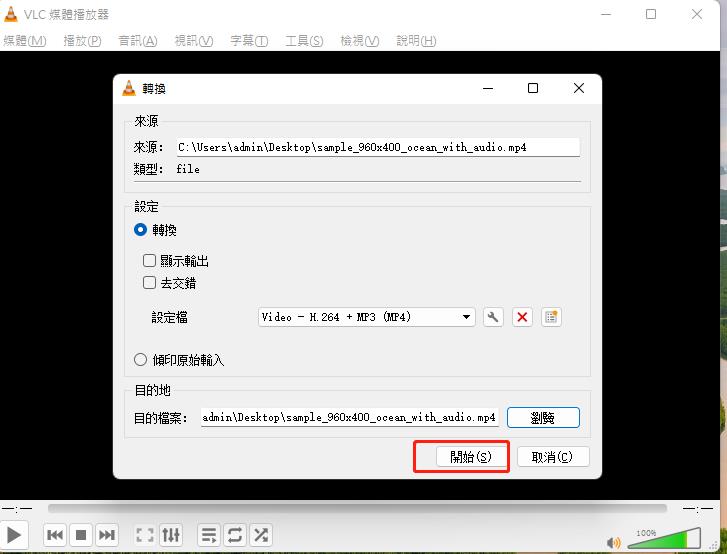727x554 pixels.
Task: Open extended settings equalizer icon
Action: [171, 535]
